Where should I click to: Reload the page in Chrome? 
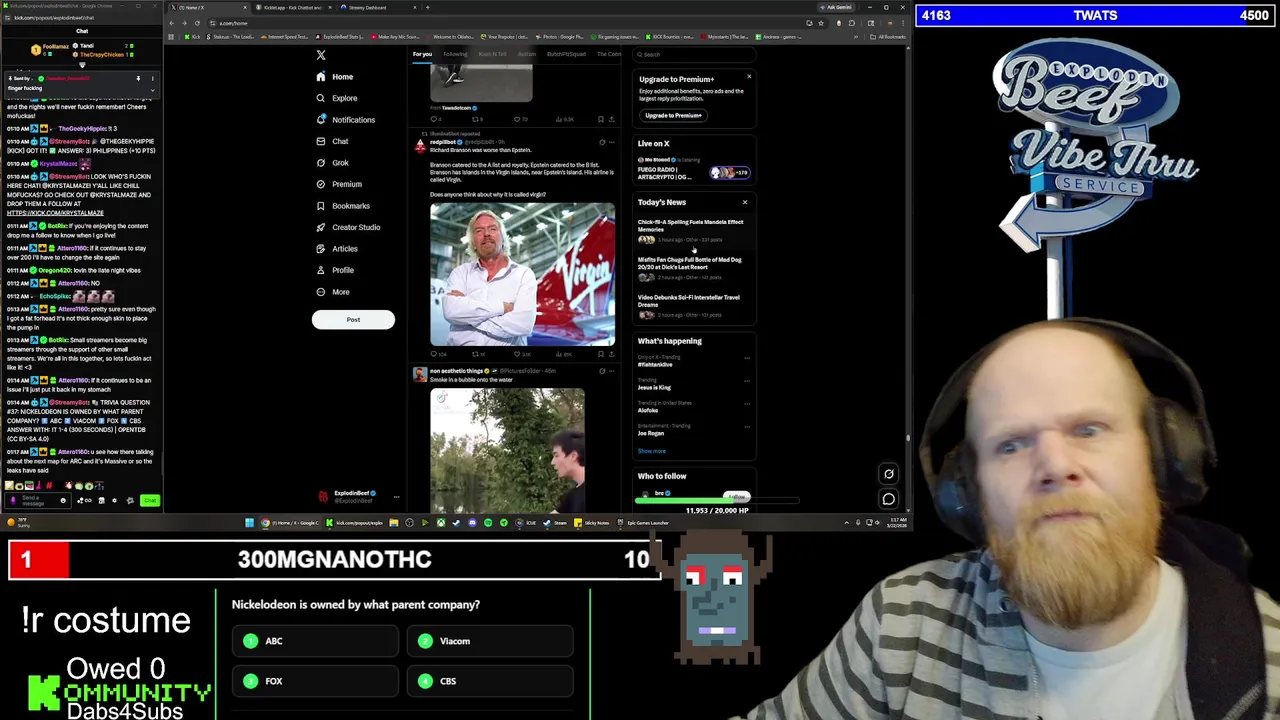click(197, 23)
